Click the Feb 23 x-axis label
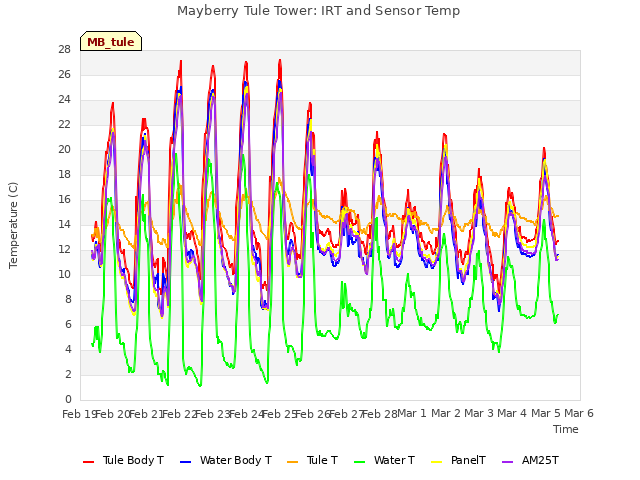 click(x=213, y=414)
